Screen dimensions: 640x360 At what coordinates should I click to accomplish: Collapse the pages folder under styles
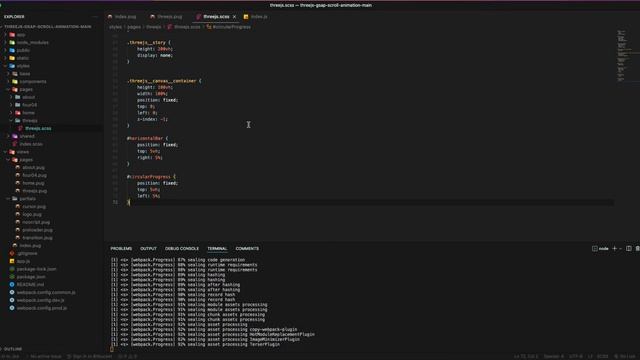pyautogui.click(x=8, y=89)
